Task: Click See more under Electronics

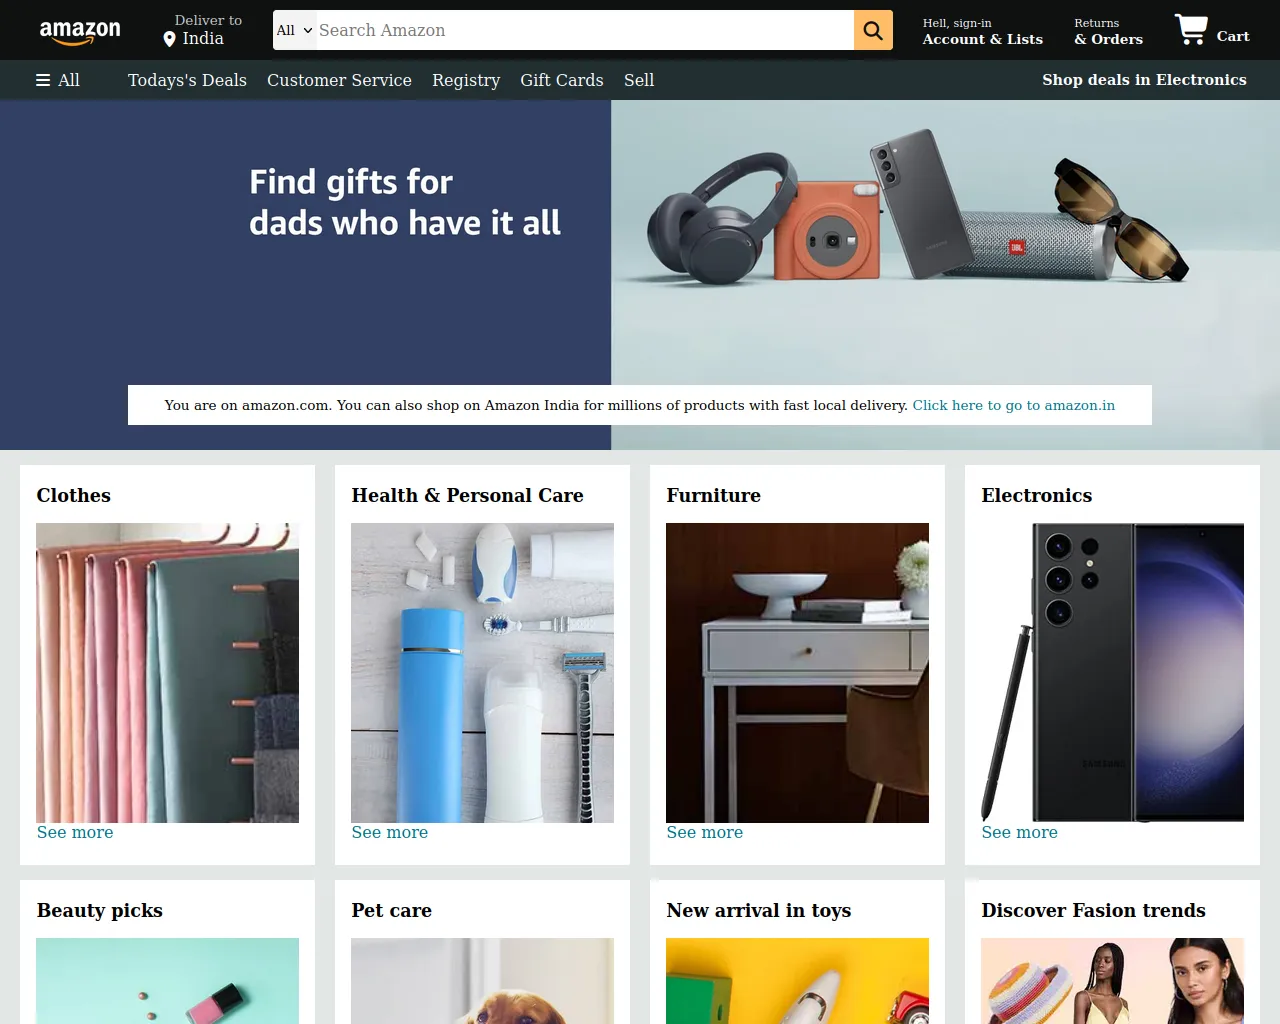Action: (1019, 832)
